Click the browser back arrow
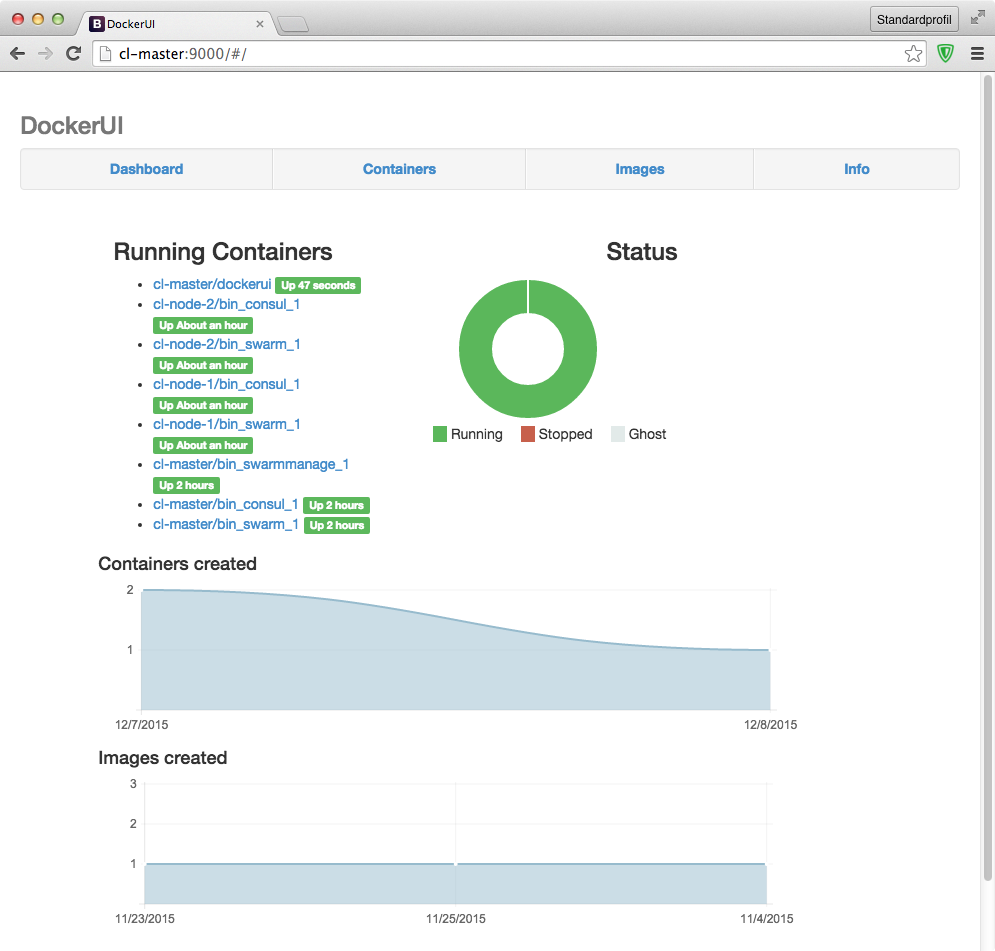The width and height of the screenshot is (995, 951). [17, 54]
